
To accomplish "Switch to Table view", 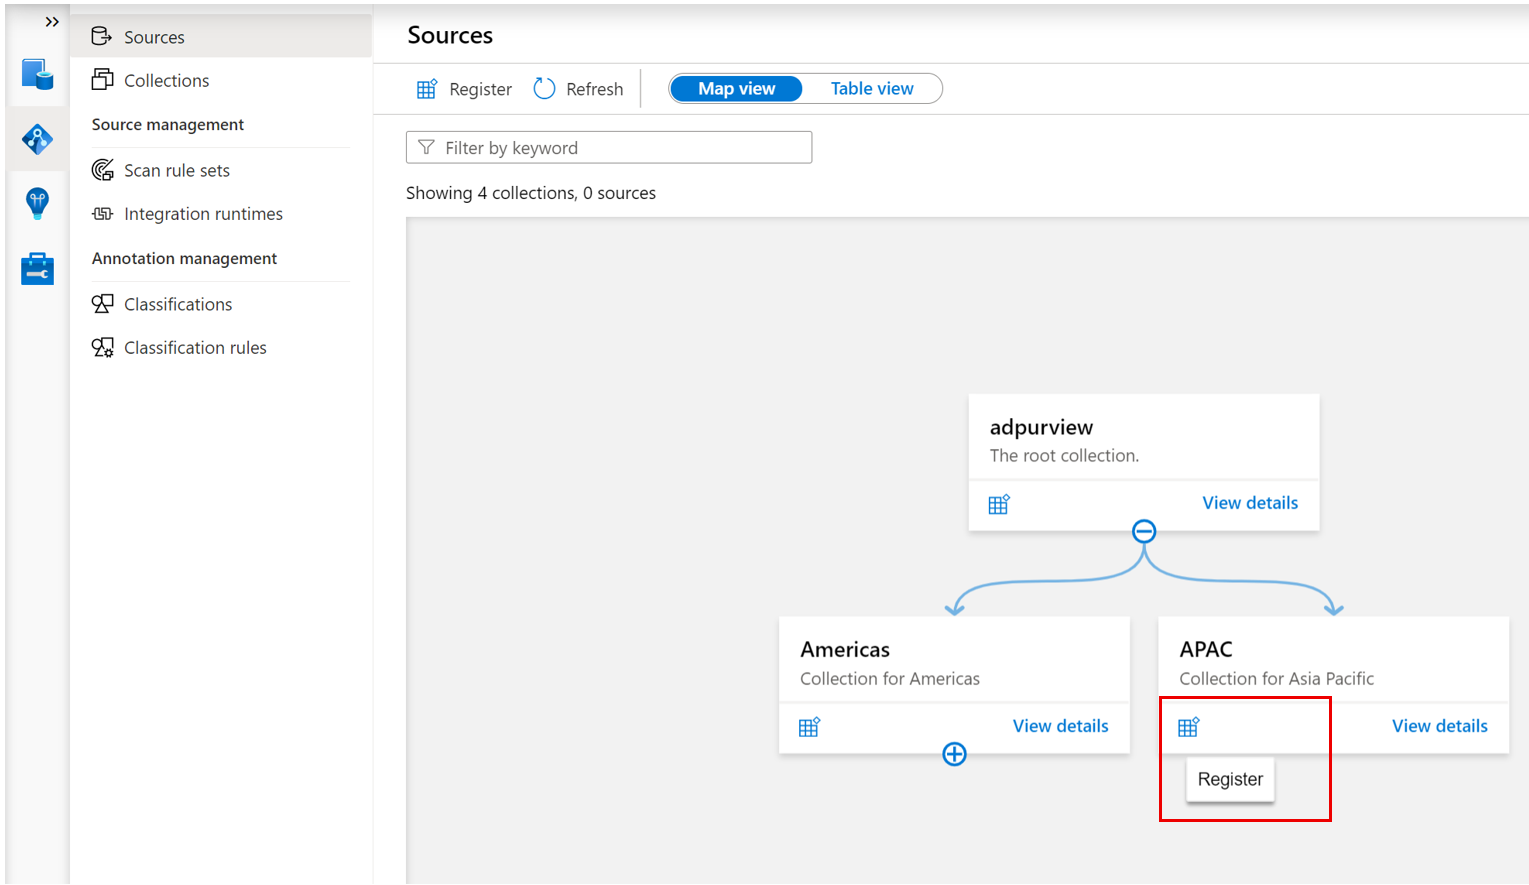I will point(871,88).
